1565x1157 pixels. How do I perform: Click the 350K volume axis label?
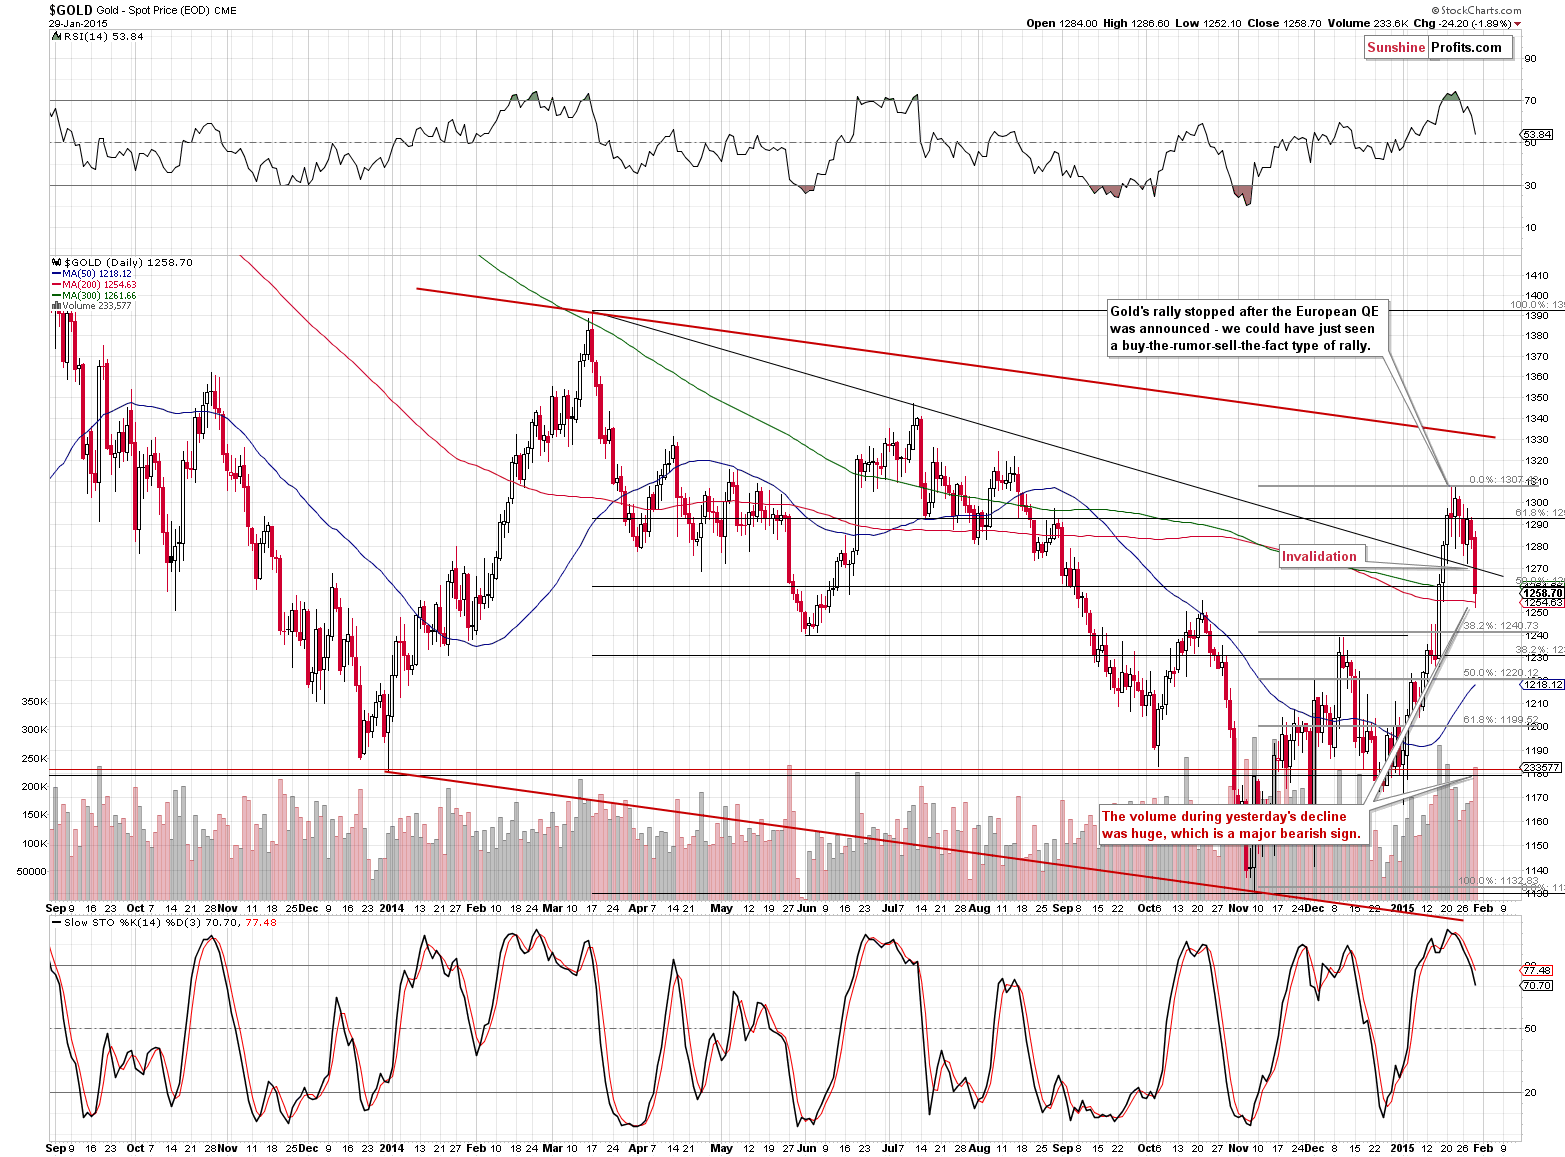point(34,701)
